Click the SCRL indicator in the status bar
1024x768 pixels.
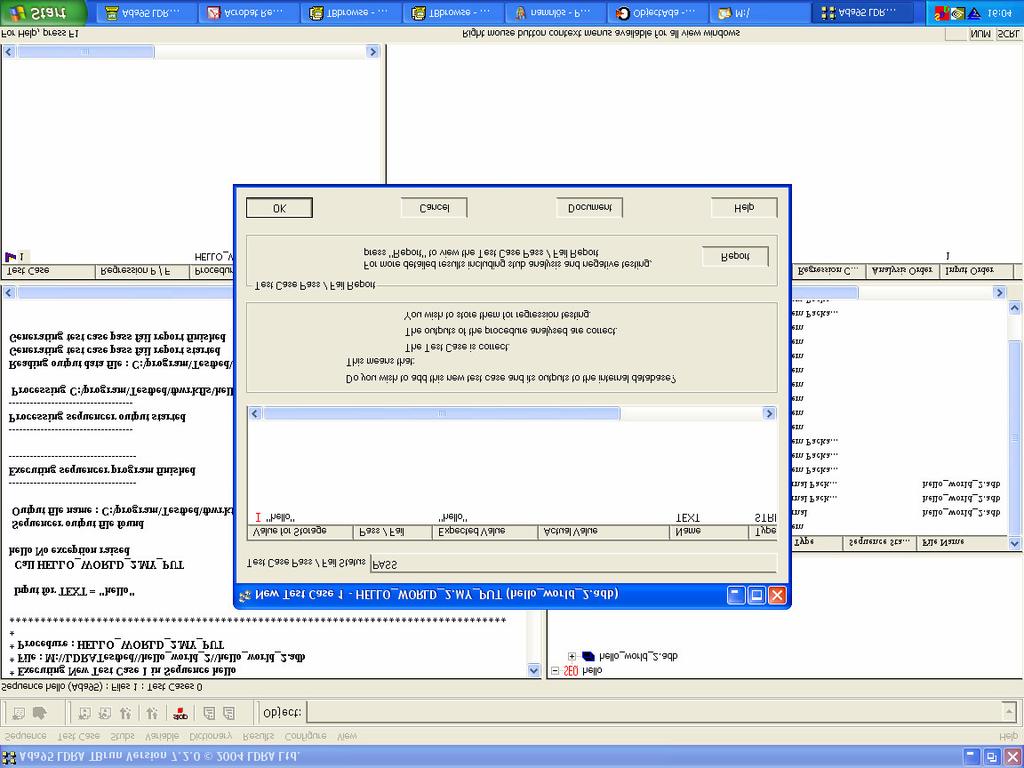1008,34
